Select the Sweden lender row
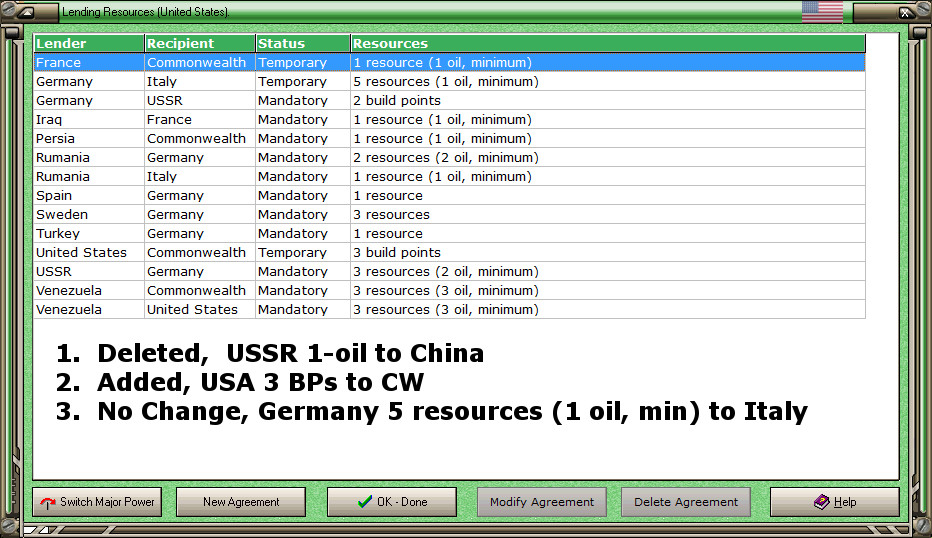 point(449,215)
